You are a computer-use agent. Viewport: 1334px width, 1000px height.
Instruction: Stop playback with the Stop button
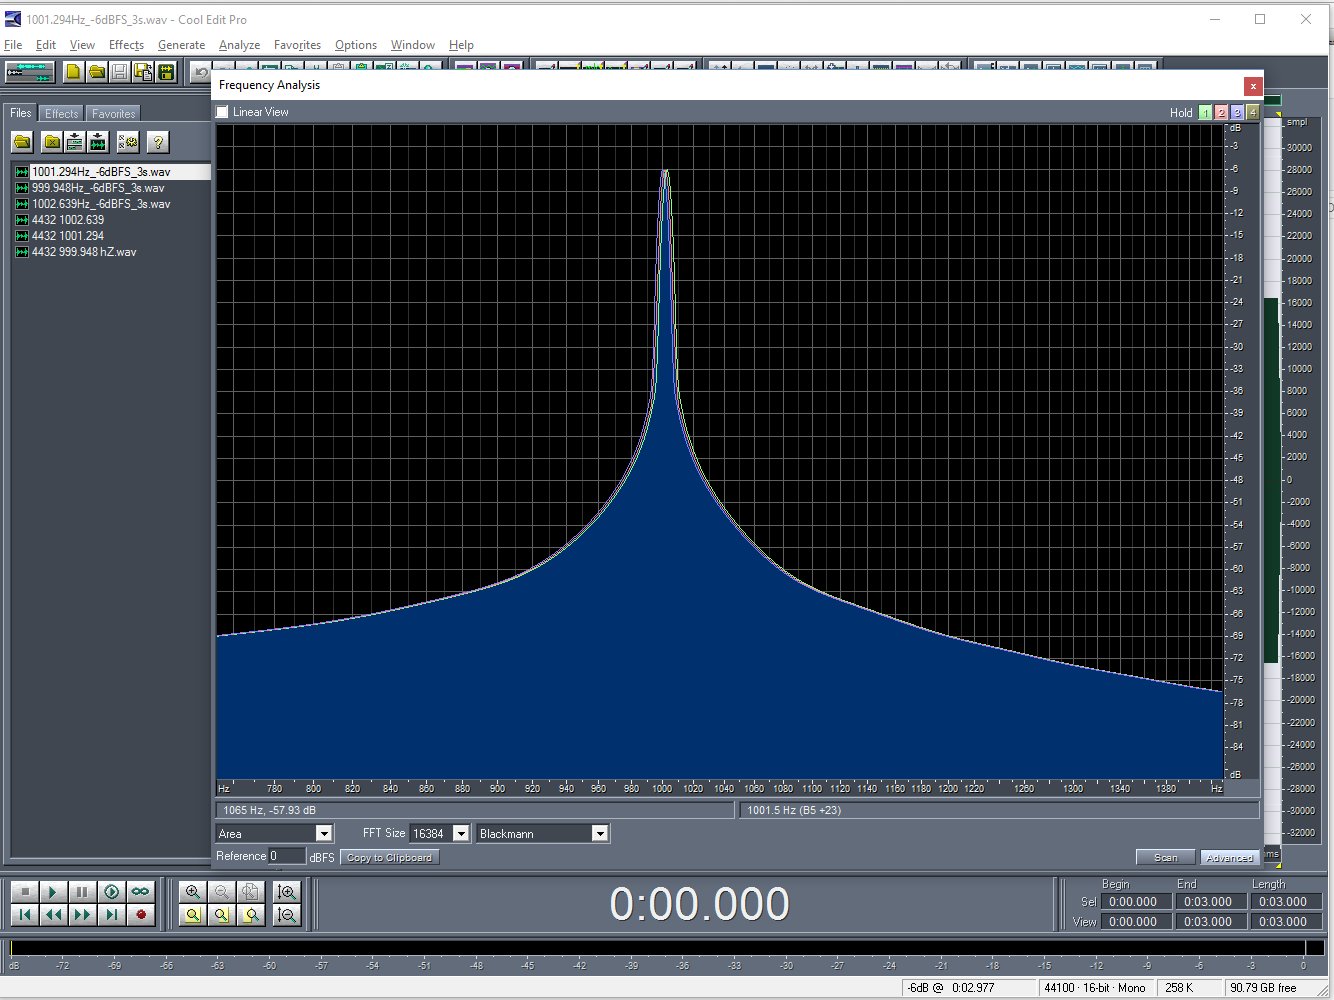click(x=25, y=891)
